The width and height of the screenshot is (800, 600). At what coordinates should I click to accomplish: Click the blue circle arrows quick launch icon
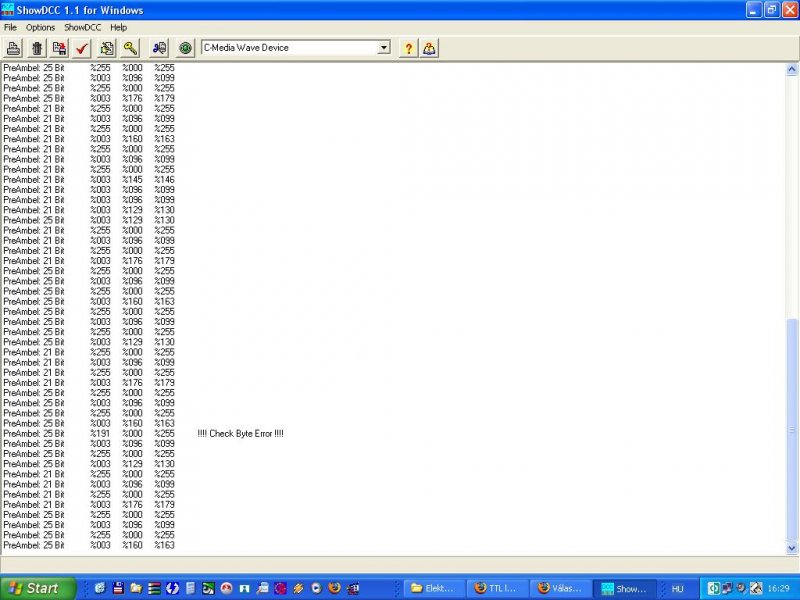(x=172, y=588)
